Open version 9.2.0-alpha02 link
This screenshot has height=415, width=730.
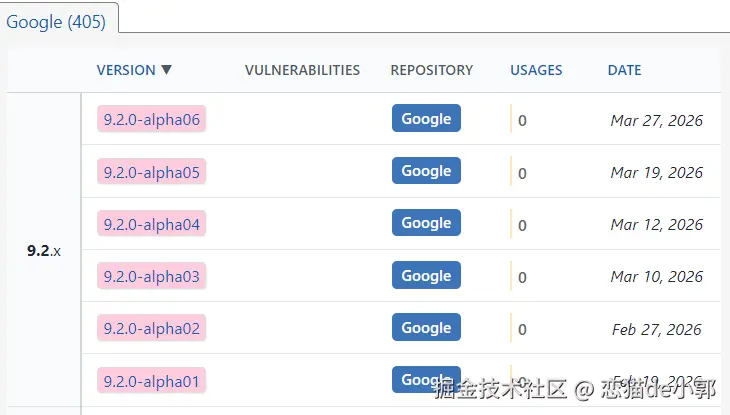point(152,328)
